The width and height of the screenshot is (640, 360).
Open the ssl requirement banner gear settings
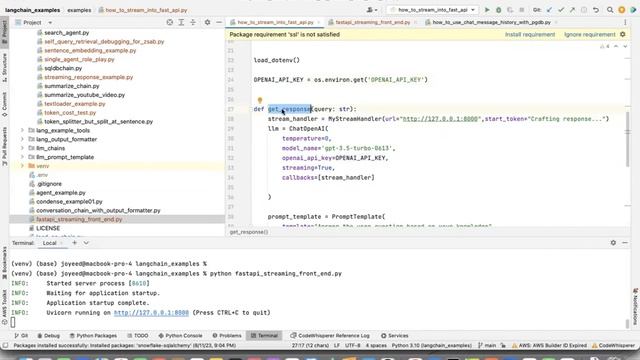pos(622,34)
